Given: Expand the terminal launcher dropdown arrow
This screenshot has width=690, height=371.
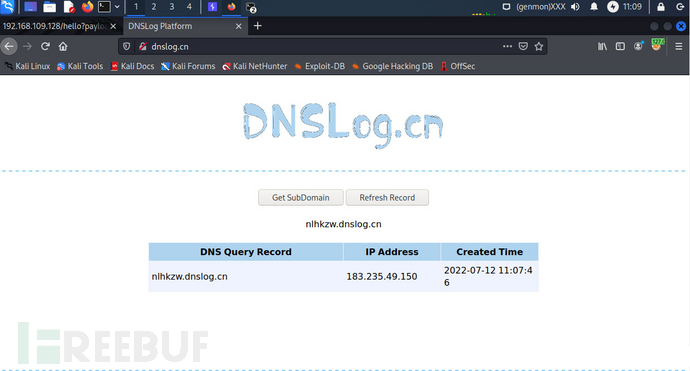Looking at the screenshot, I should (x=117, y=7).
